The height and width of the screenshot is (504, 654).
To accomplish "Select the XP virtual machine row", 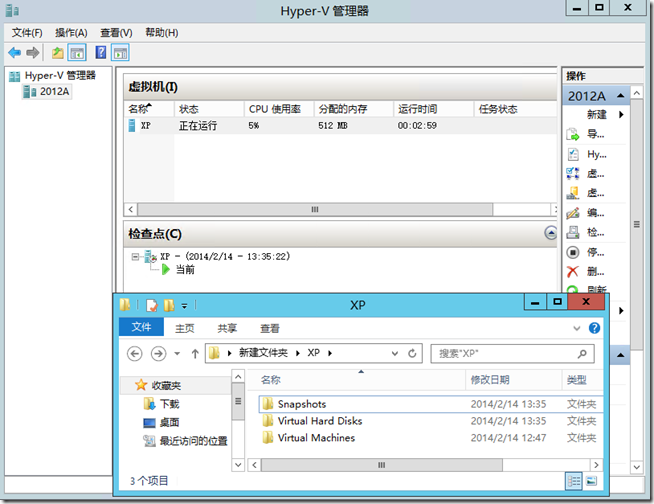I will 340,126.
